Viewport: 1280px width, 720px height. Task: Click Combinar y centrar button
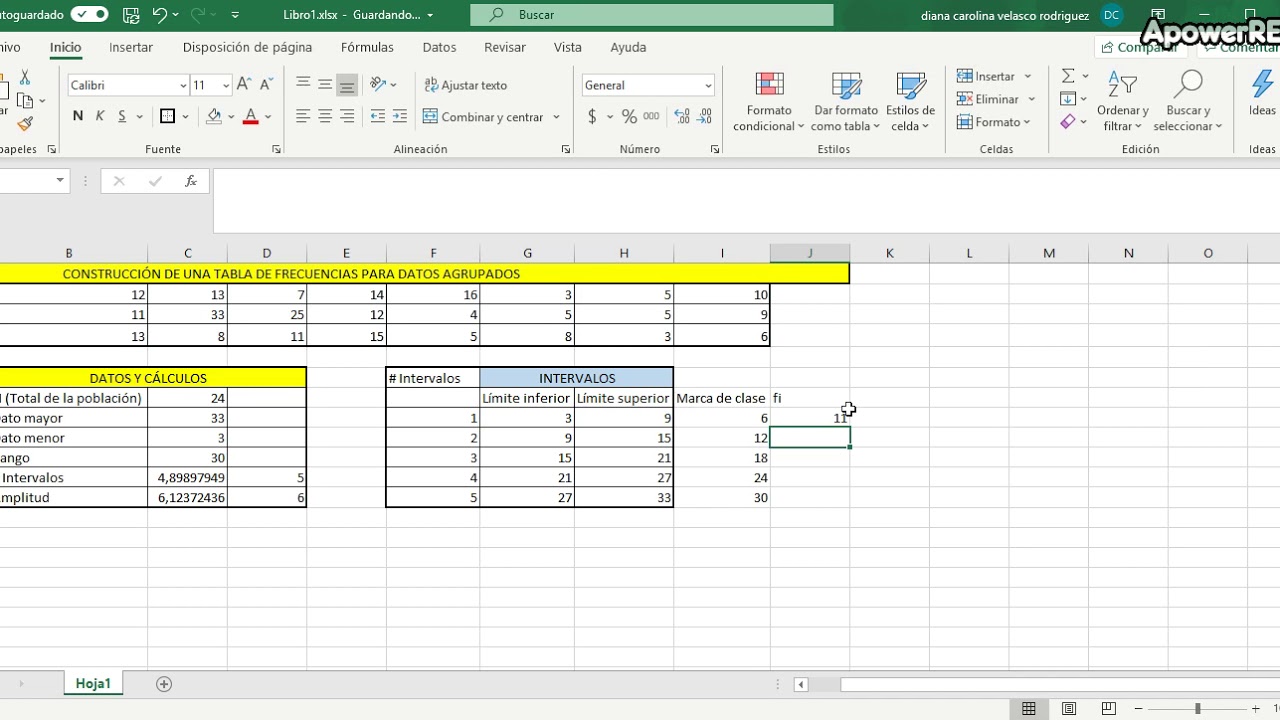pos(484,117)
